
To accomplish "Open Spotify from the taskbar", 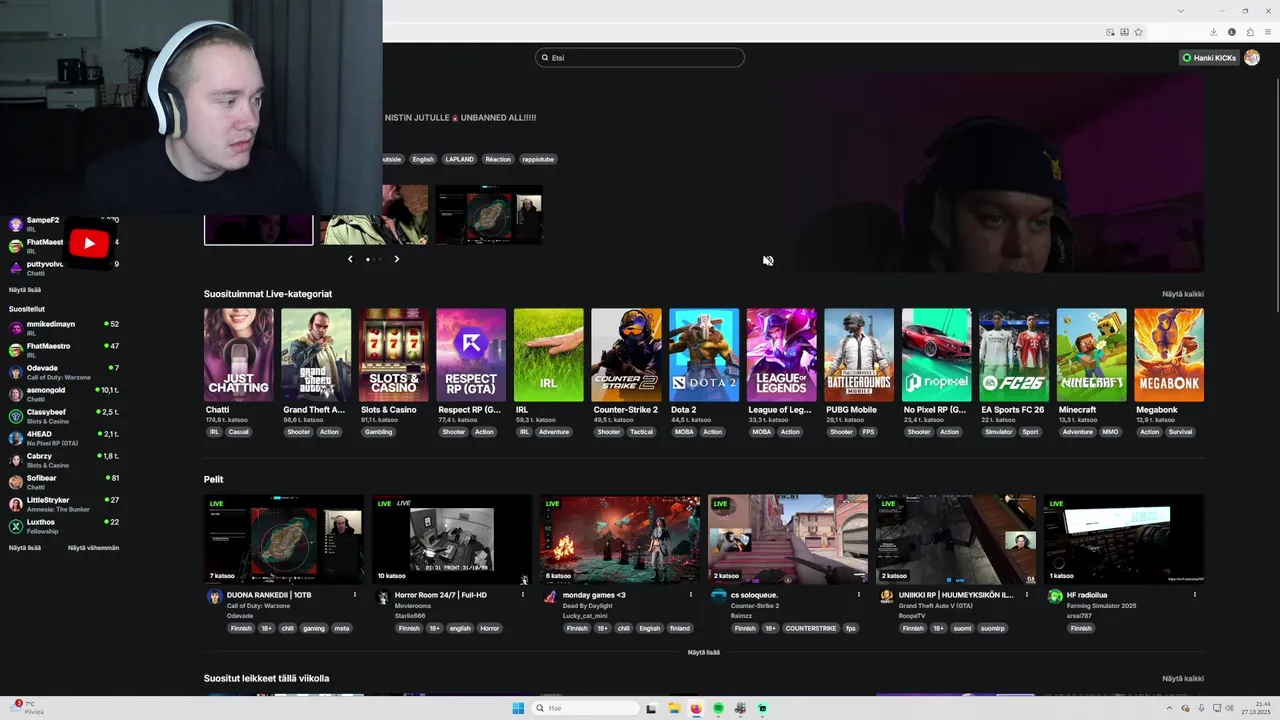I will click(718, 708).
